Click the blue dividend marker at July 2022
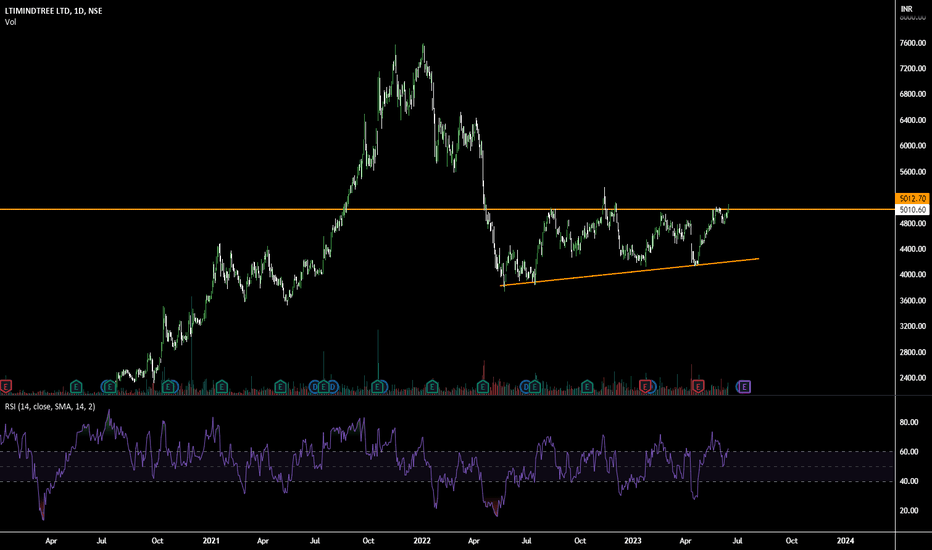 (x=525, y=387)
